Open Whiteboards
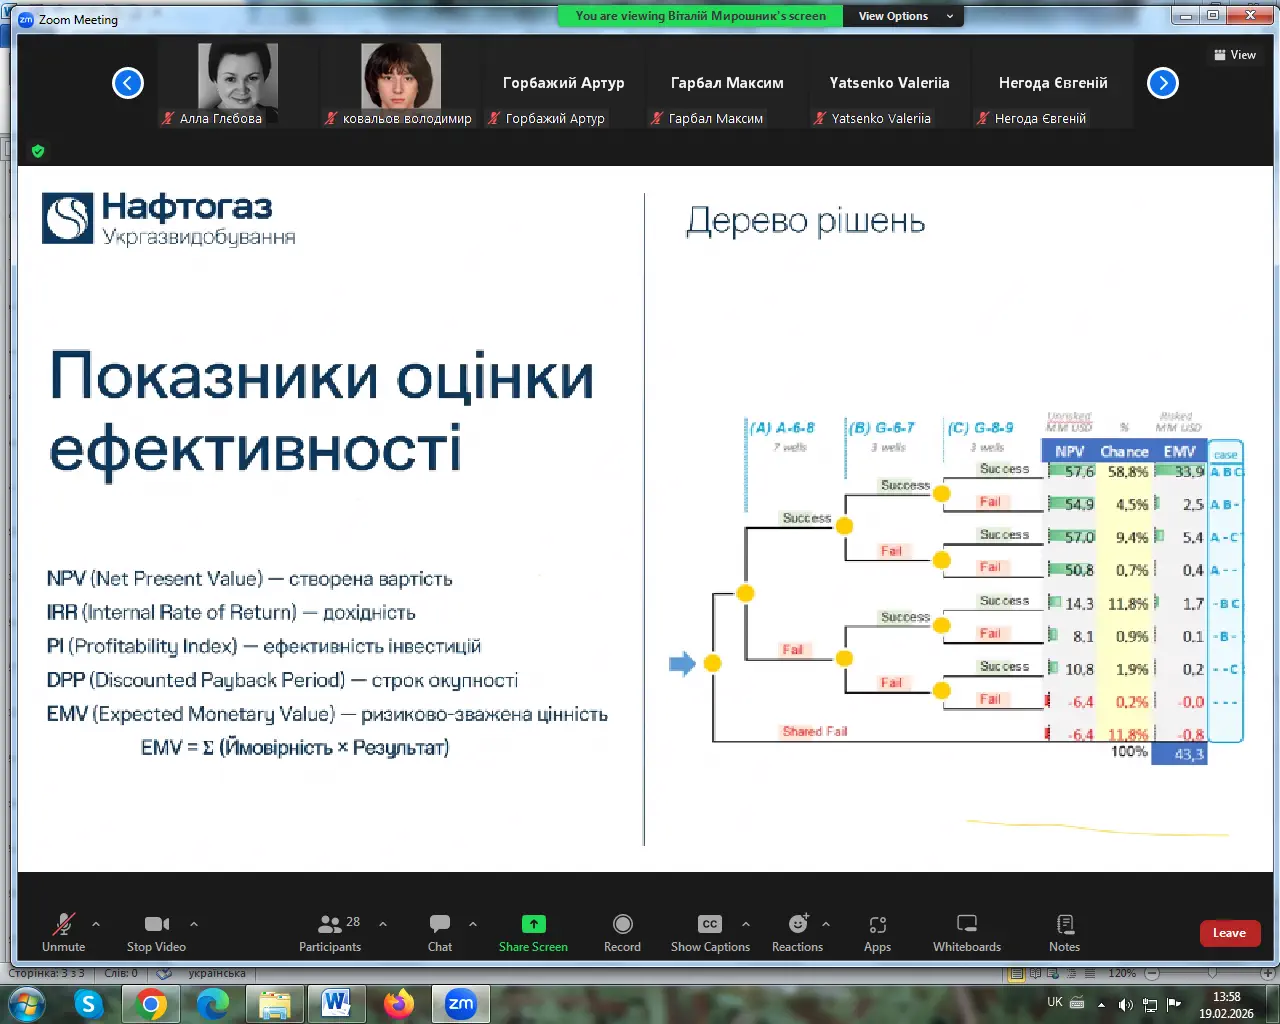 [966, 931]
